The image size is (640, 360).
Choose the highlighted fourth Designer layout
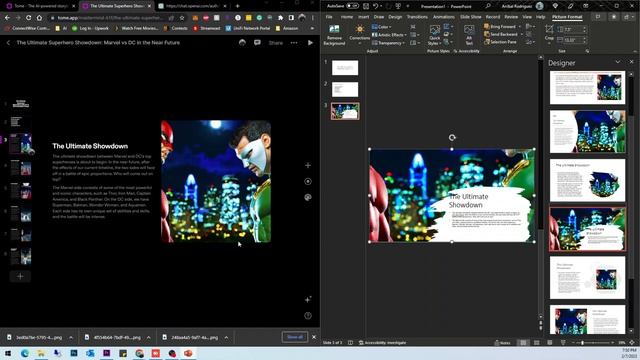coord(587,229)
